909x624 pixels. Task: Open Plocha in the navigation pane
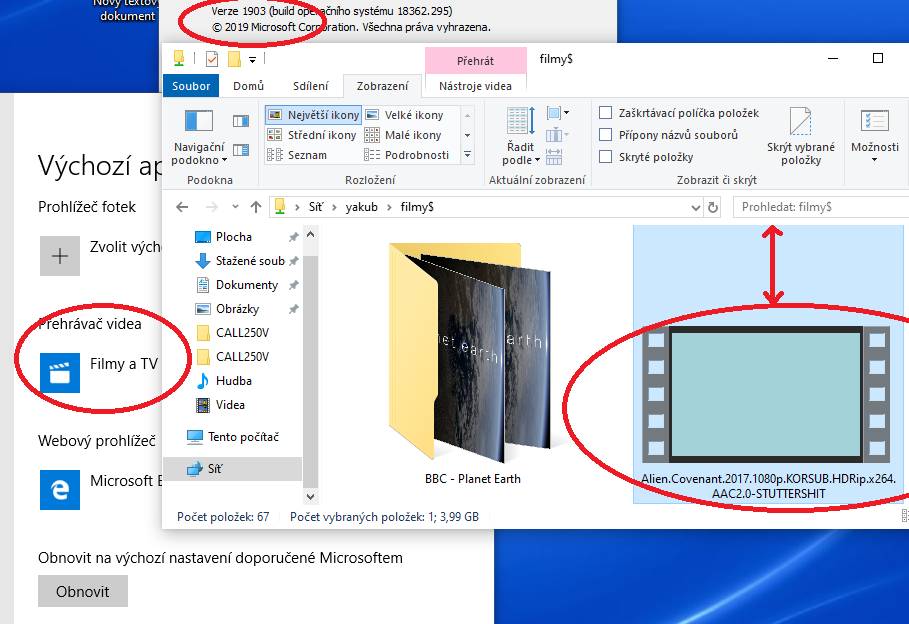click(x=234, y=237)
